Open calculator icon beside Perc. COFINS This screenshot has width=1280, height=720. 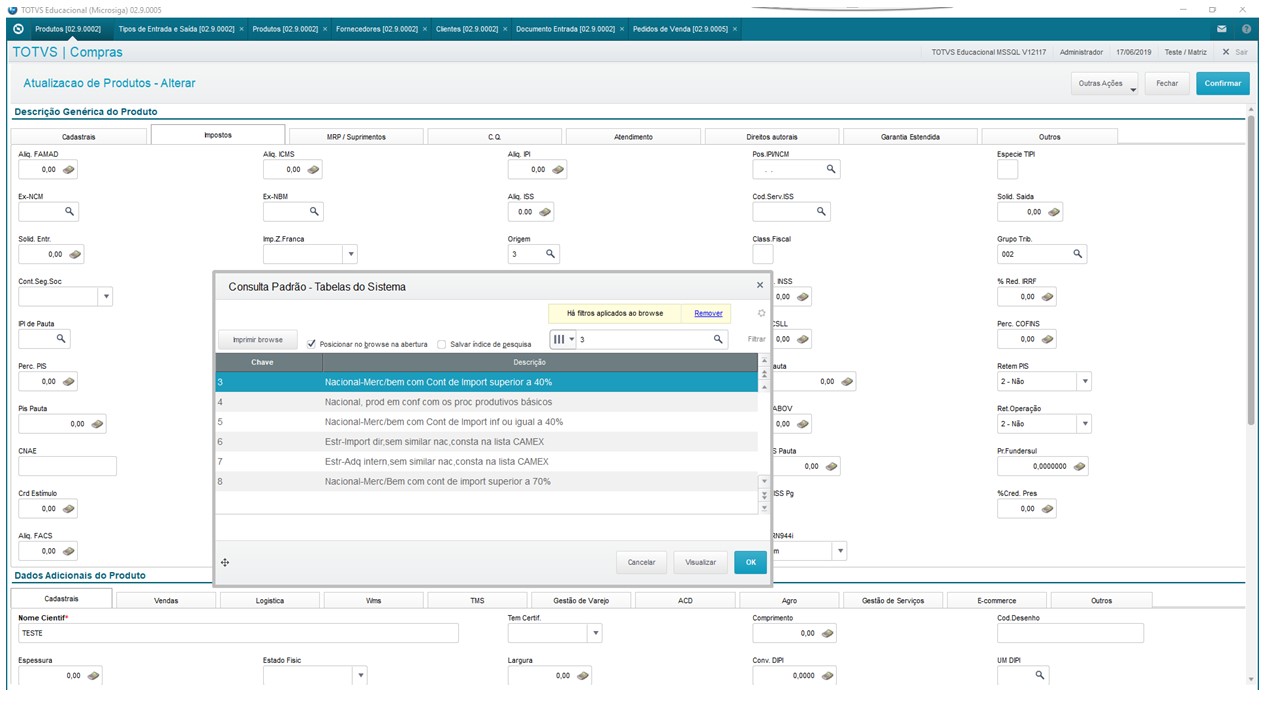(x=1047, y=340)
